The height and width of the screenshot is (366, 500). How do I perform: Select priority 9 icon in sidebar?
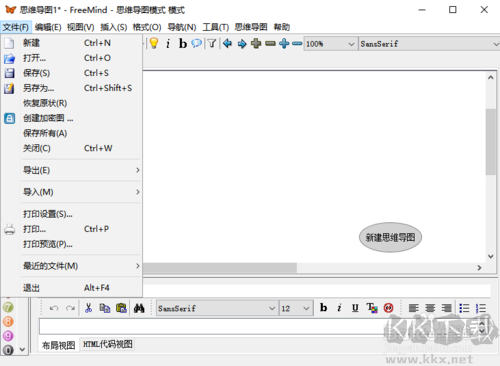[8, 336]
